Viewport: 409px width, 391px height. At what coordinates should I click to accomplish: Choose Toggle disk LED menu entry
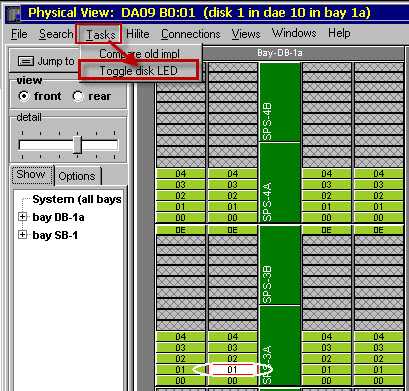pyautogui.click(x=139, y=70)
